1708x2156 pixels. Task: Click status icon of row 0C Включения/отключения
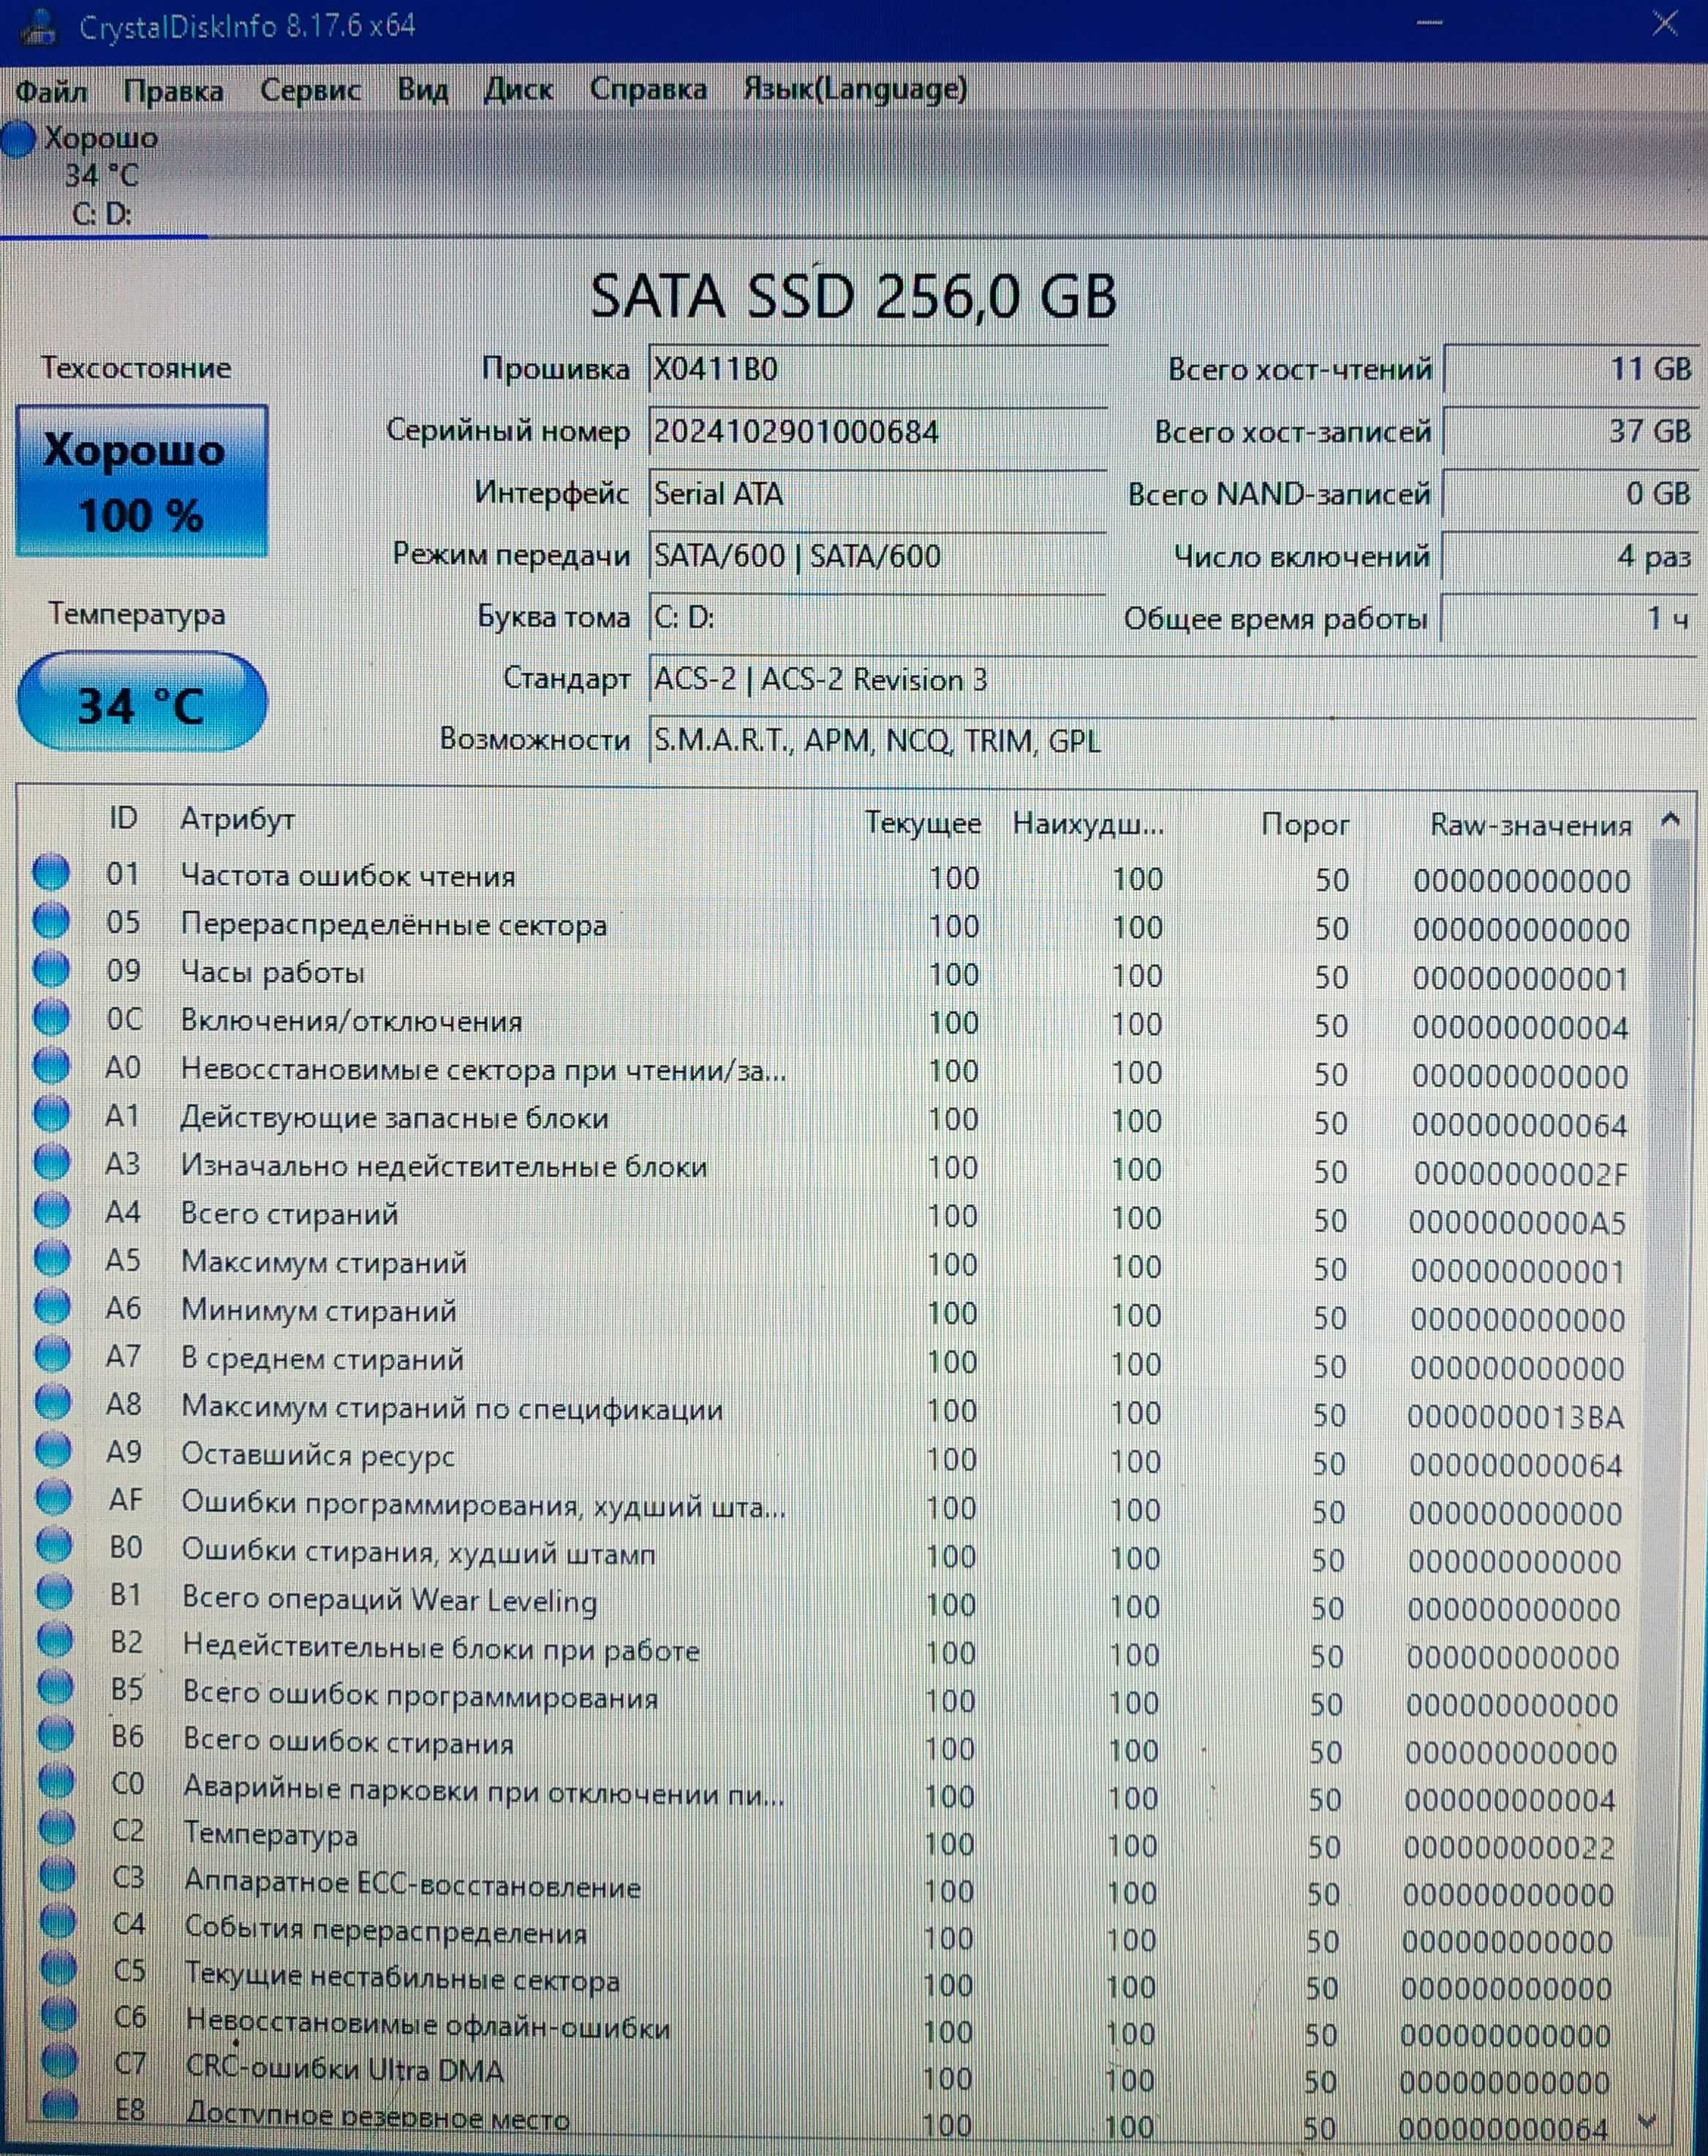click(51, 1017)
